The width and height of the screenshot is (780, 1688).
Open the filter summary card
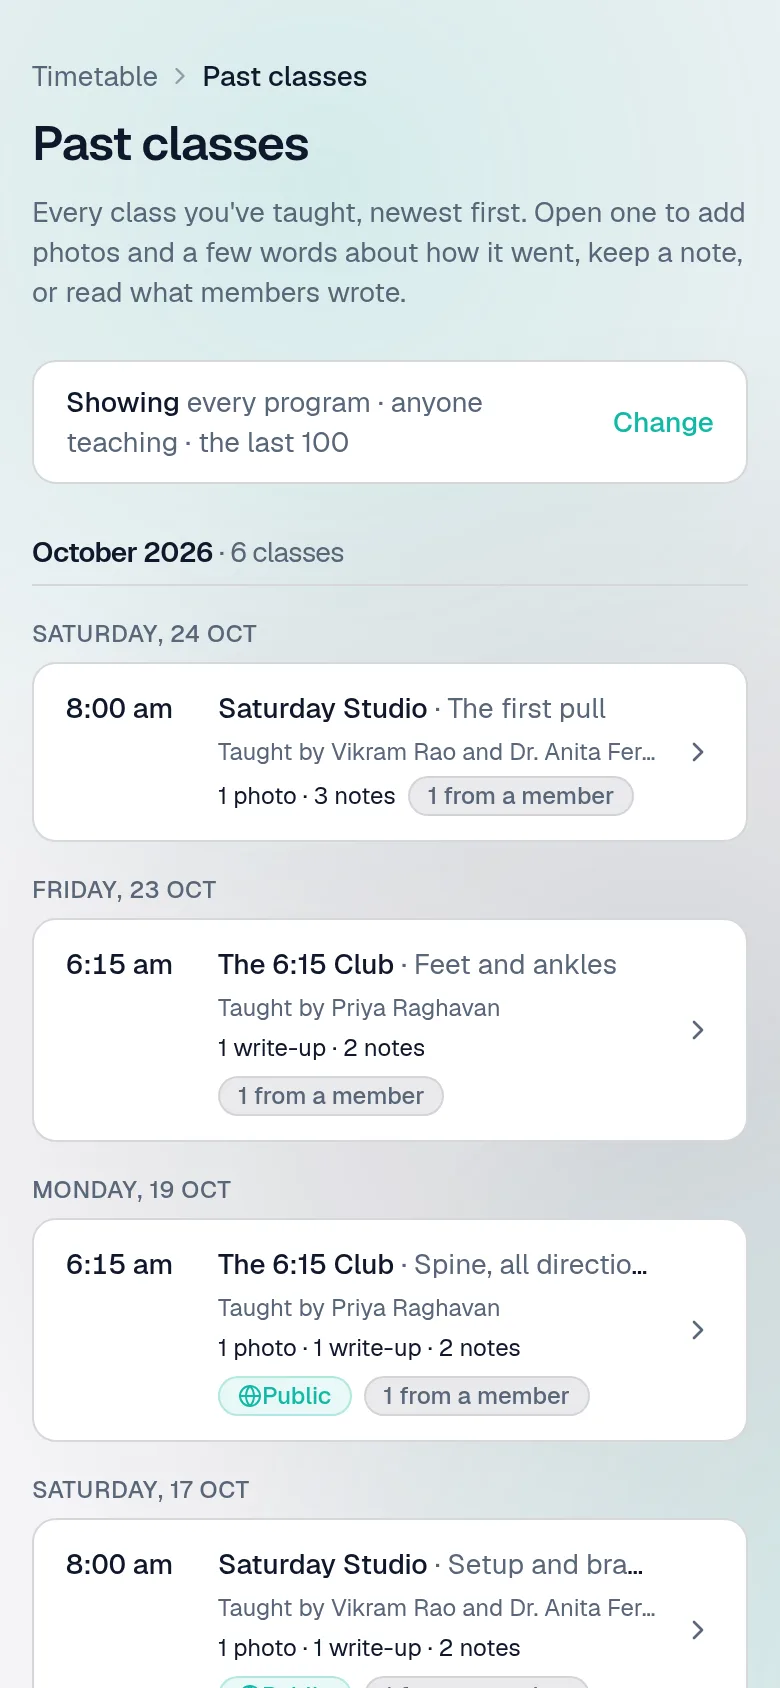click(390, 422)
